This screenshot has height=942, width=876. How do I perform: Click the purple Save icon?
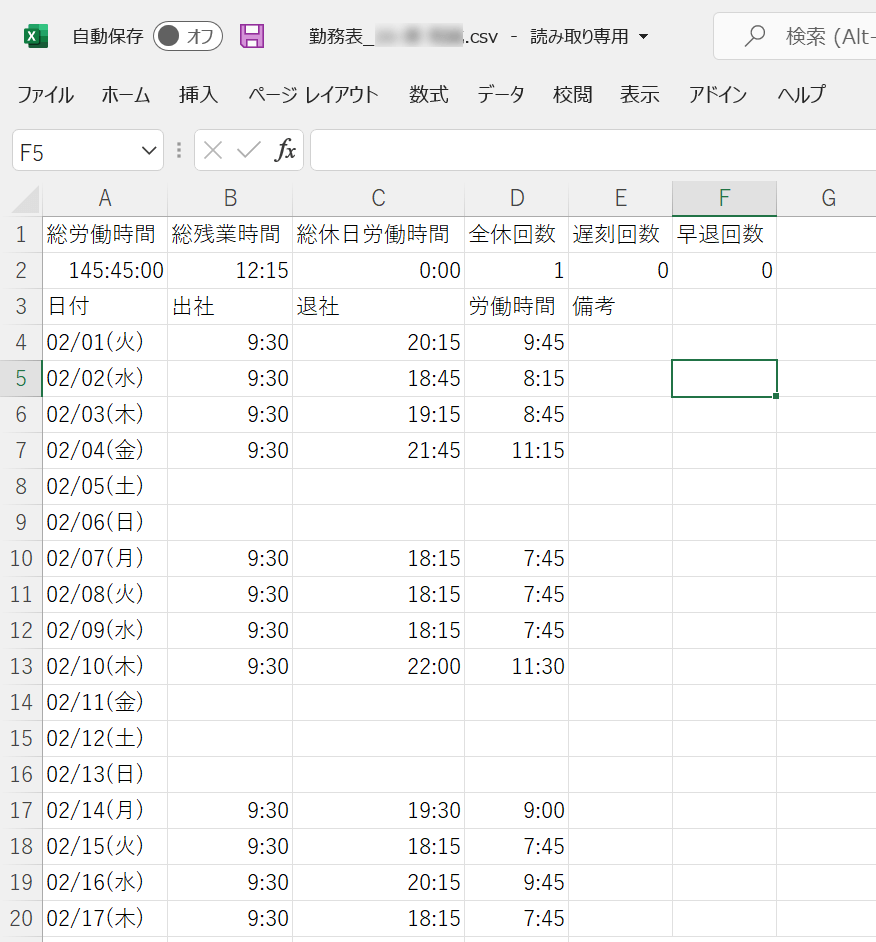pos(252,37)
